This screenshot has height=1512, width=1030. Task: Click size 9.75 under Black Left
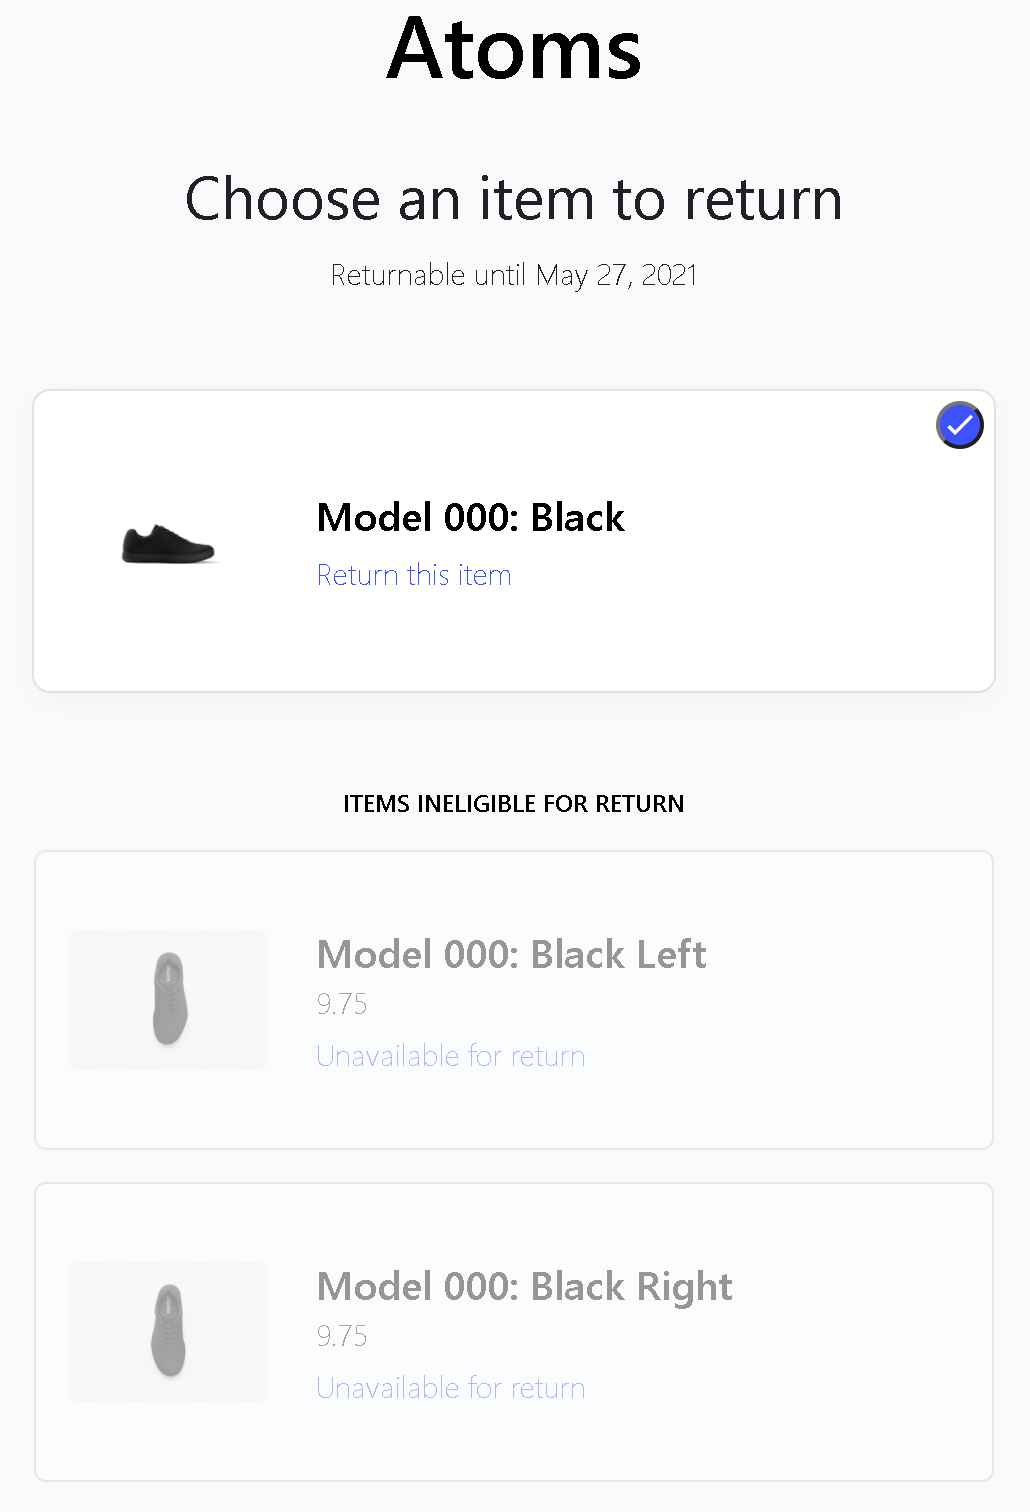pos(342,1004)
